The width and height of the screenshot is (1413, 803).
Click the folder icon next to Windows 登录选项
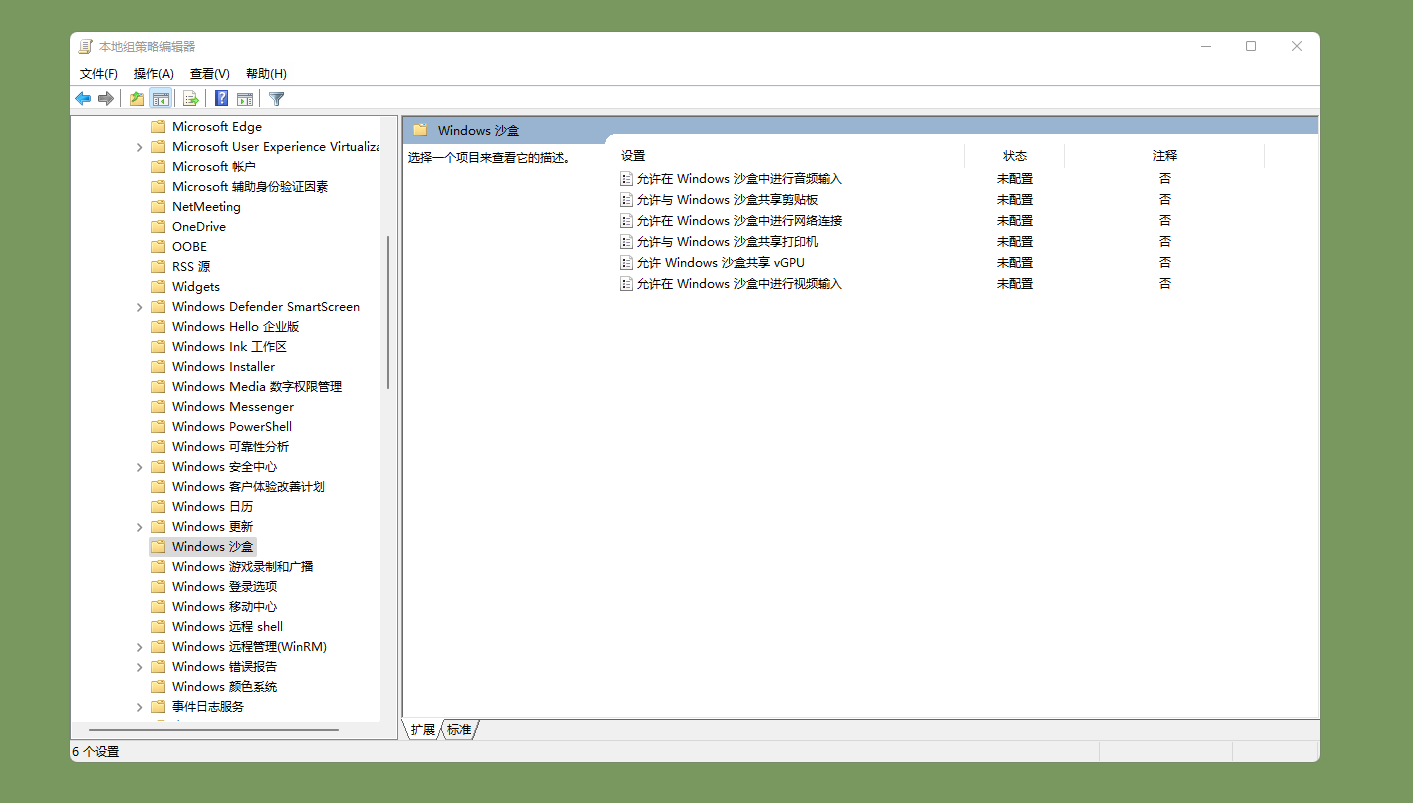pyautogui.click(x=158, y=587)
